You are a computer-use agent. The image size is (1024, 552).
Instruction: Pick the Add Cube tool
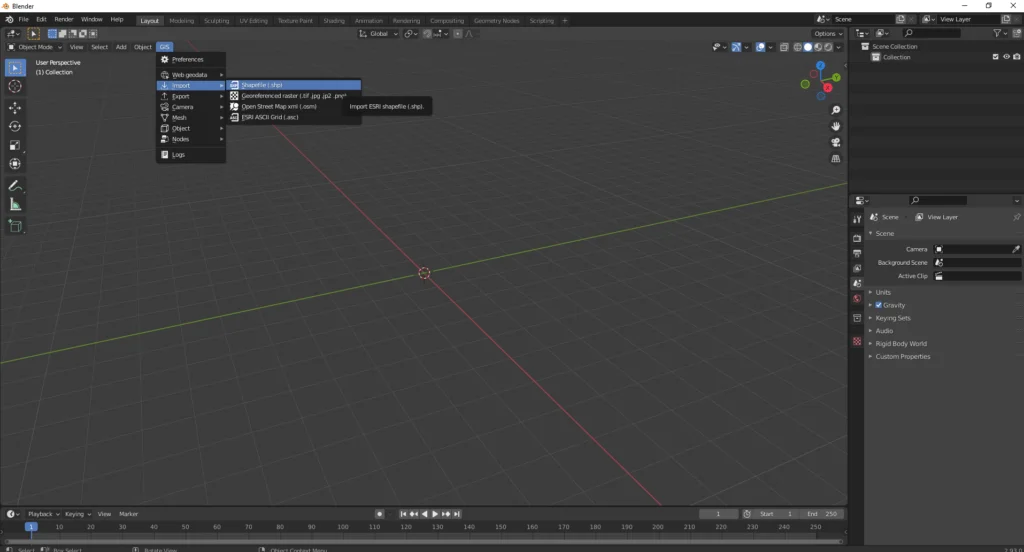(15, 227)
